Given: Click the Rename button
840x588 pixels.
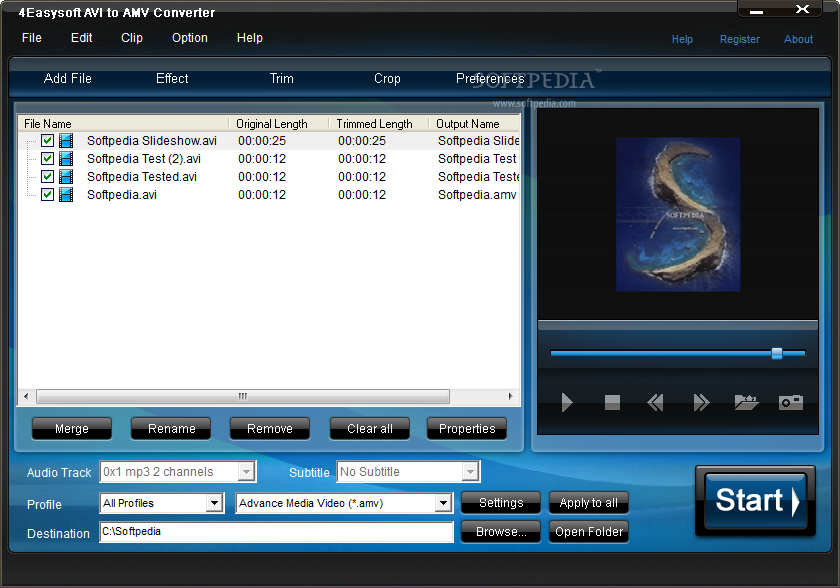Looking at the screenshot, I should click(x=171, y=429).
